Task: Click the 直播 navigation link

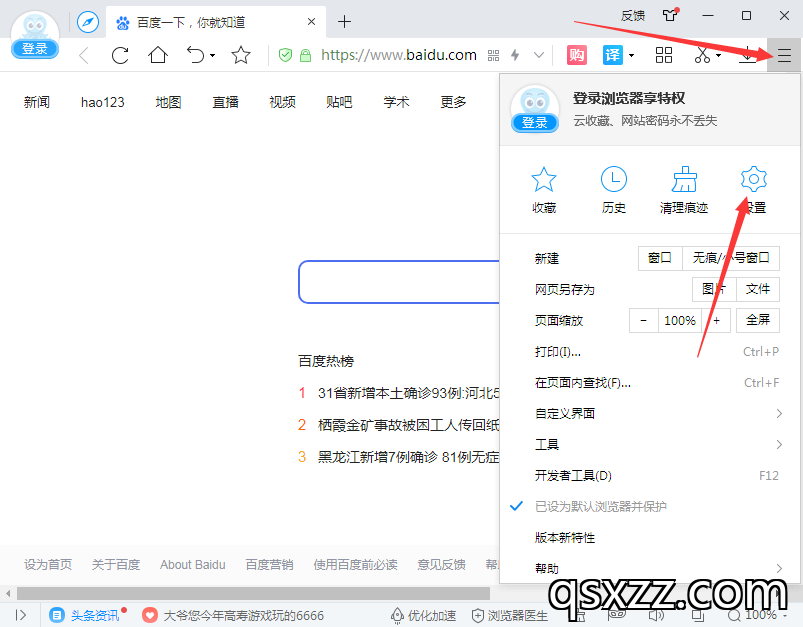Action: 225,102
